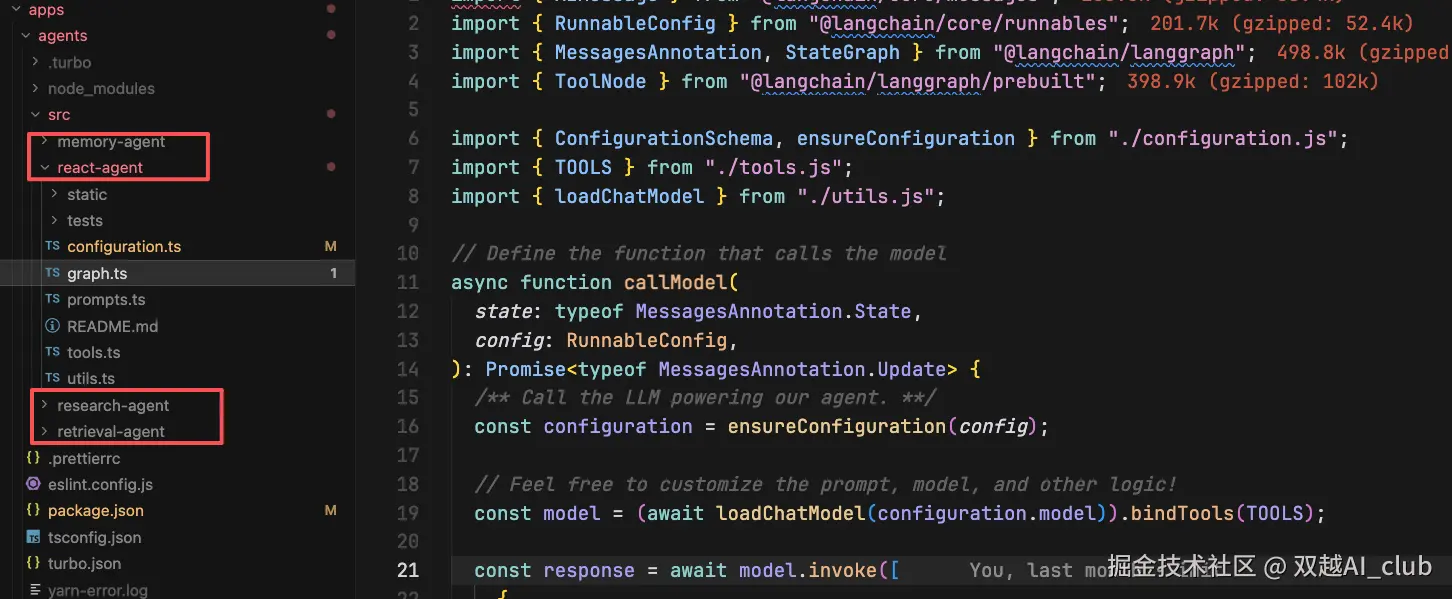1452x599 pixels.
Task: Expand the static folder chevron
Action: coord(55,194)
